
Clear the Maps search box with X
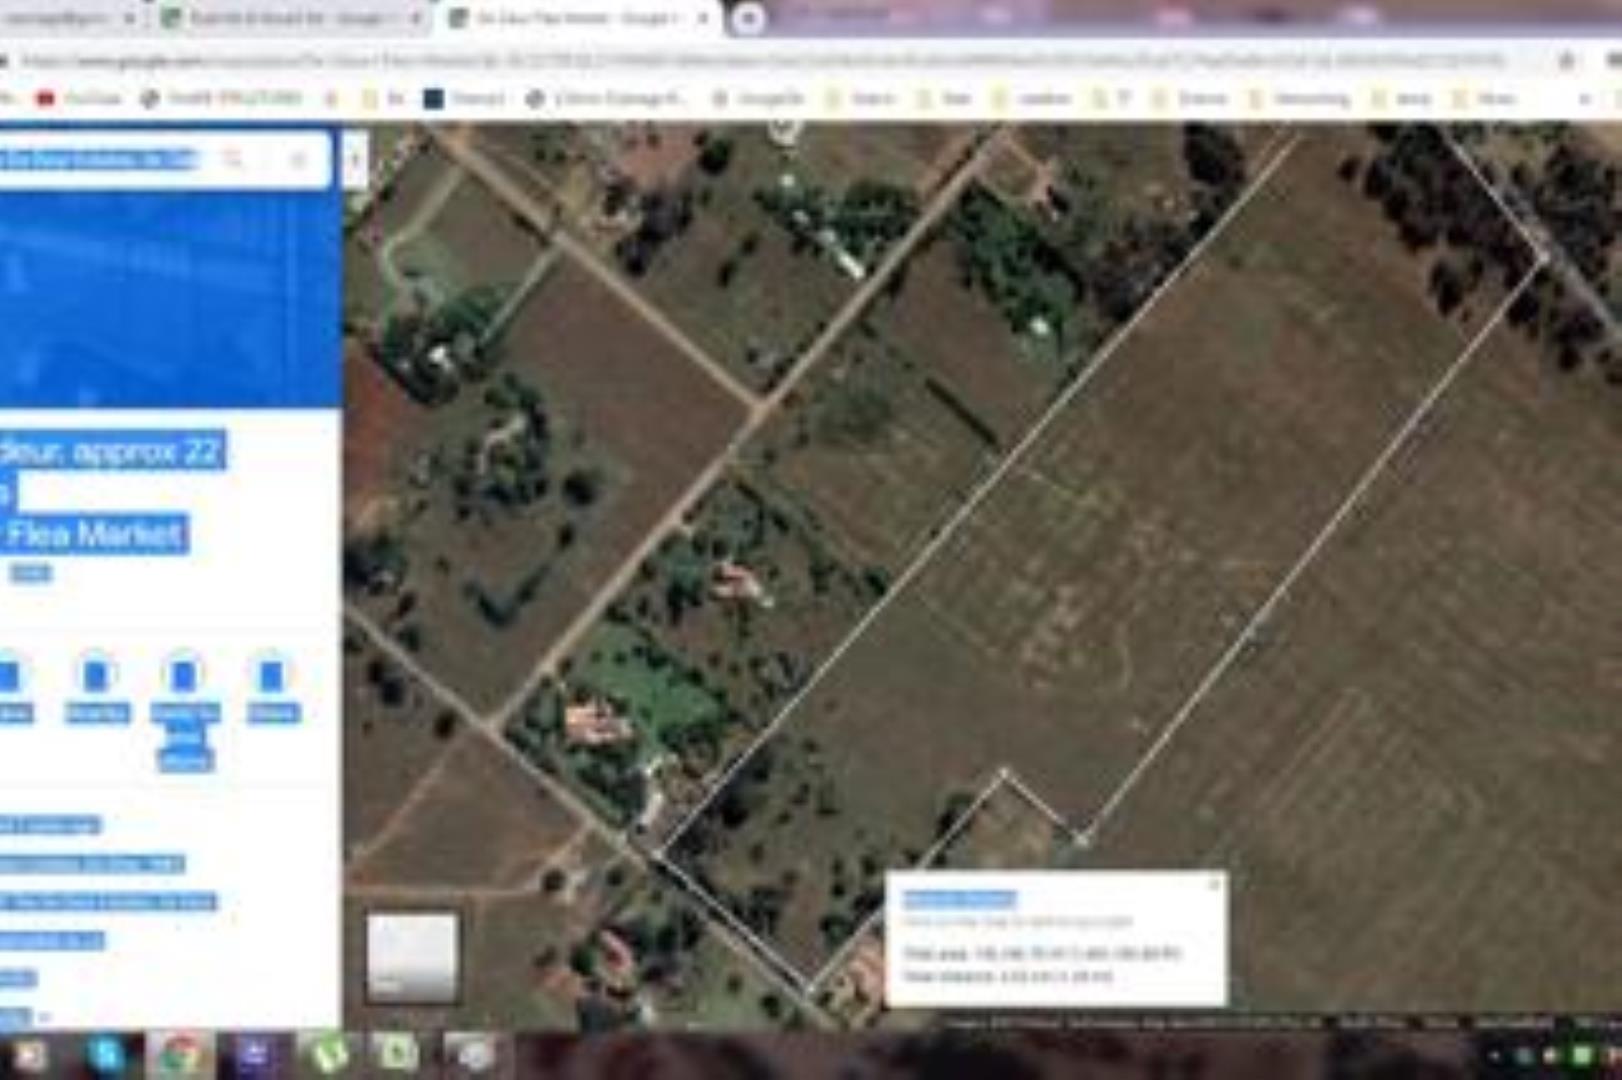point(298,159)
